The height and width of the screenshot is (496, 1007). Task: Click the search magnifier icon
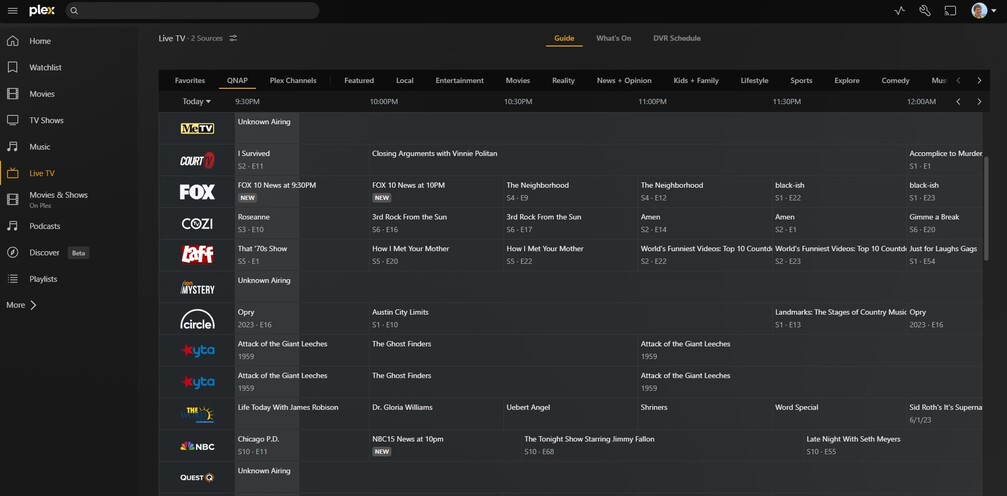tap(74, 11)
